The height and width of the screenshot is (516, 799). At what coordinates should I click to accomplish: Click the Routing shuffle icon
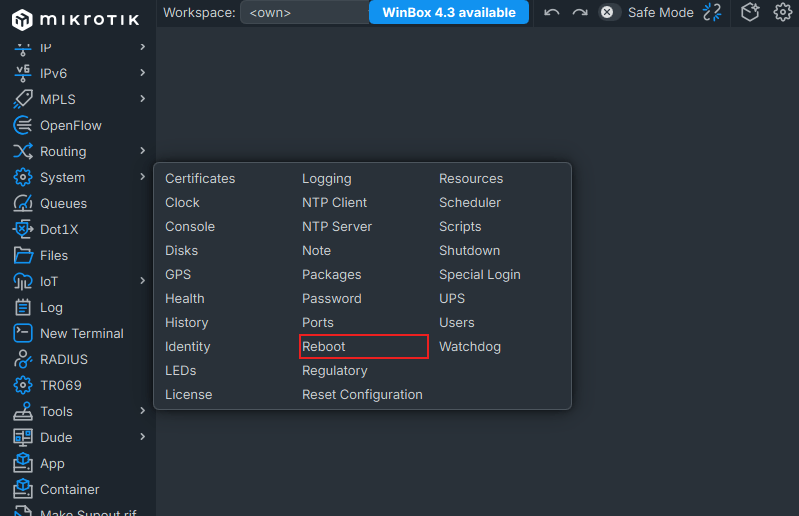[23, 151]
